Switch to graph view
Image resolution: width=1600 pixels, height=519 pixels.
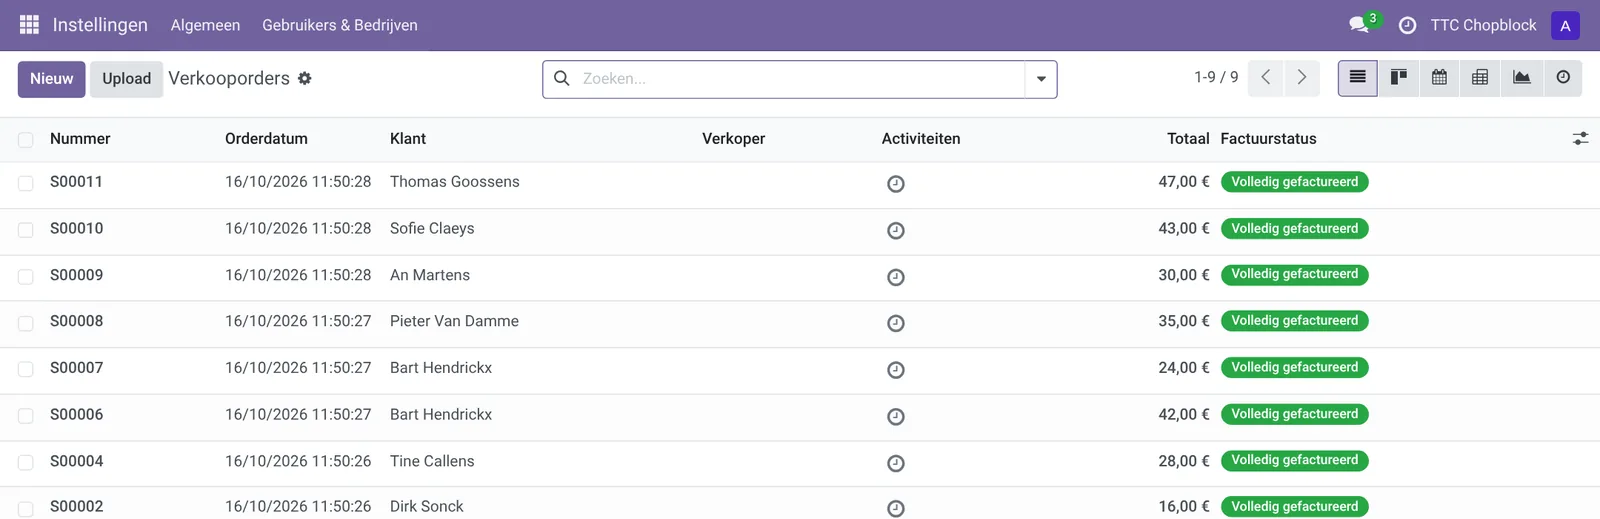1522,77
